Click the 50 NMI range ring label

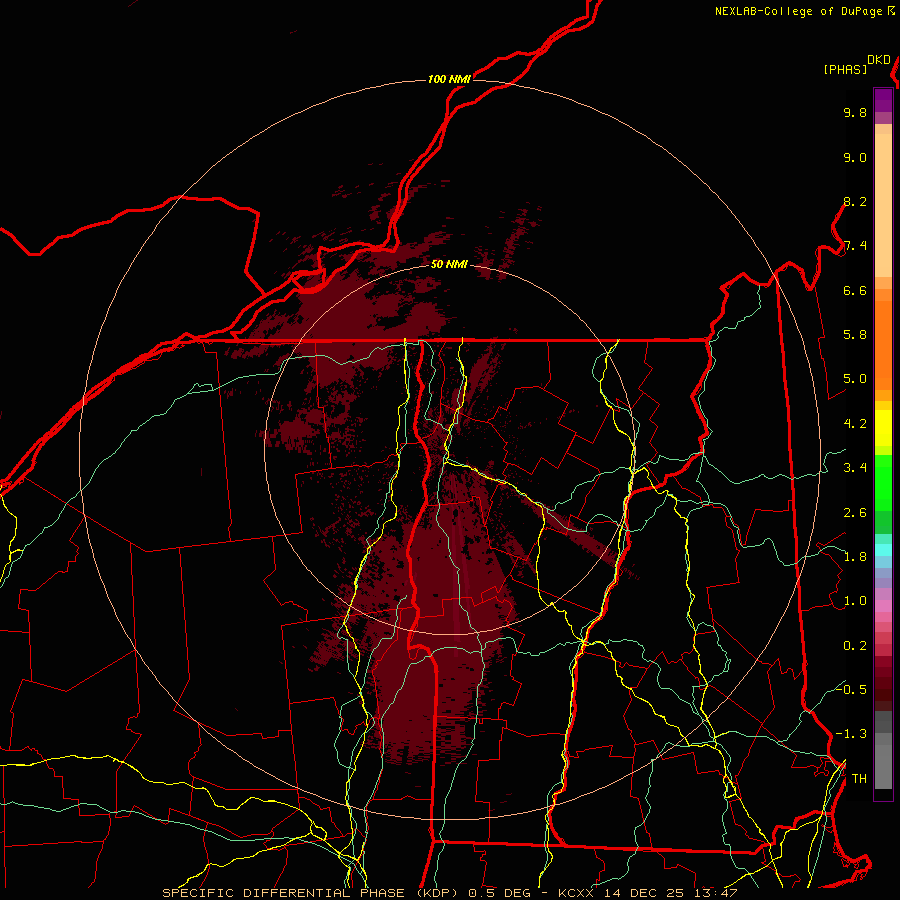click(x=449, y=264)
